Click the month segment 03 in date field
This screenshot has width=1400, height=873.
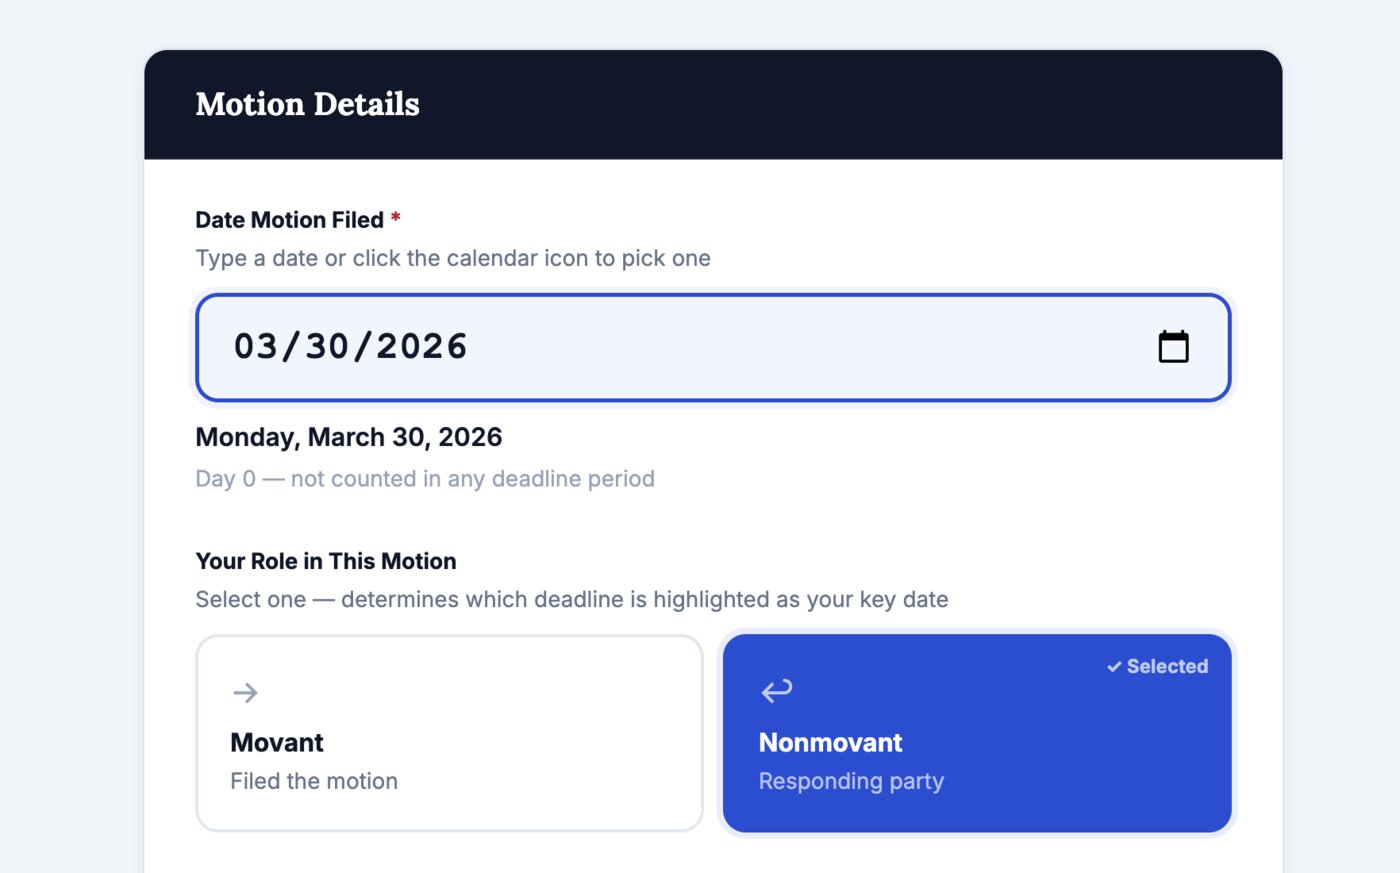(x=256, y=347)
